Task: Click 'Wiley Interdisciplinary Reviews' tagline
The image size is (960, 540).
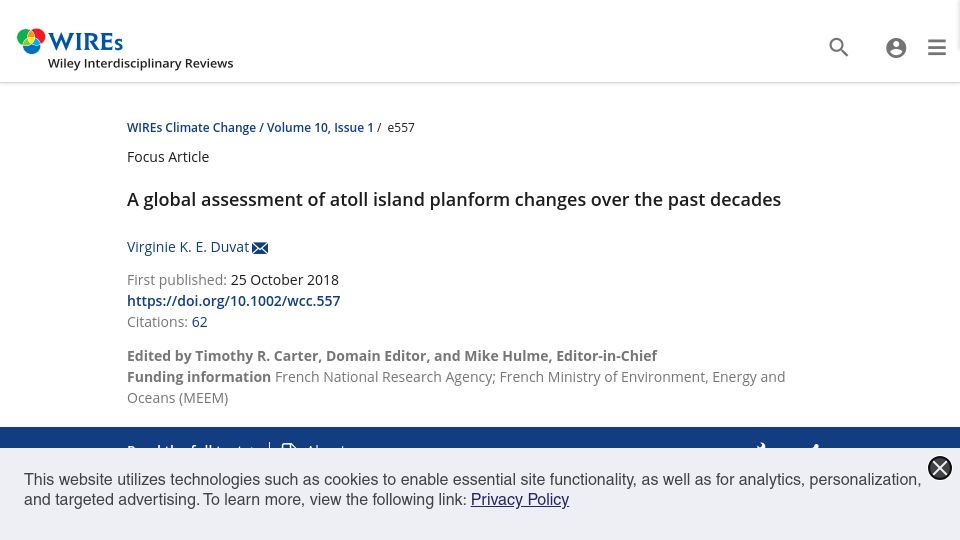Action: 140,63
